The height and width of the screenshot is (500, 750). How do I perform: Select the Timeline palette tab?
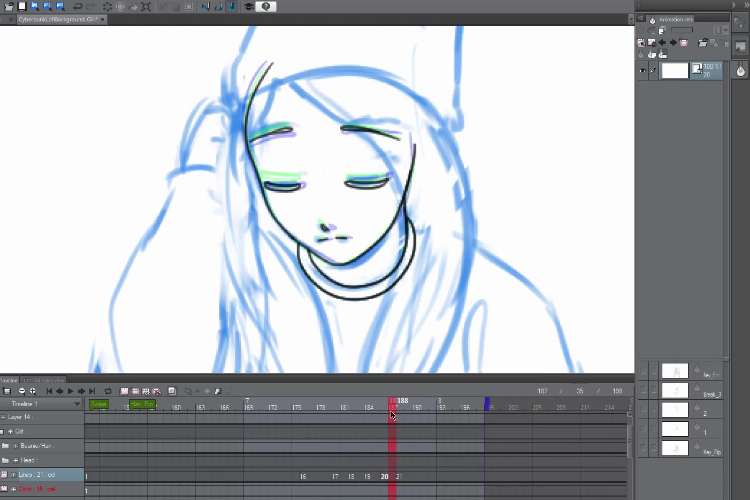tap(9, 380)
